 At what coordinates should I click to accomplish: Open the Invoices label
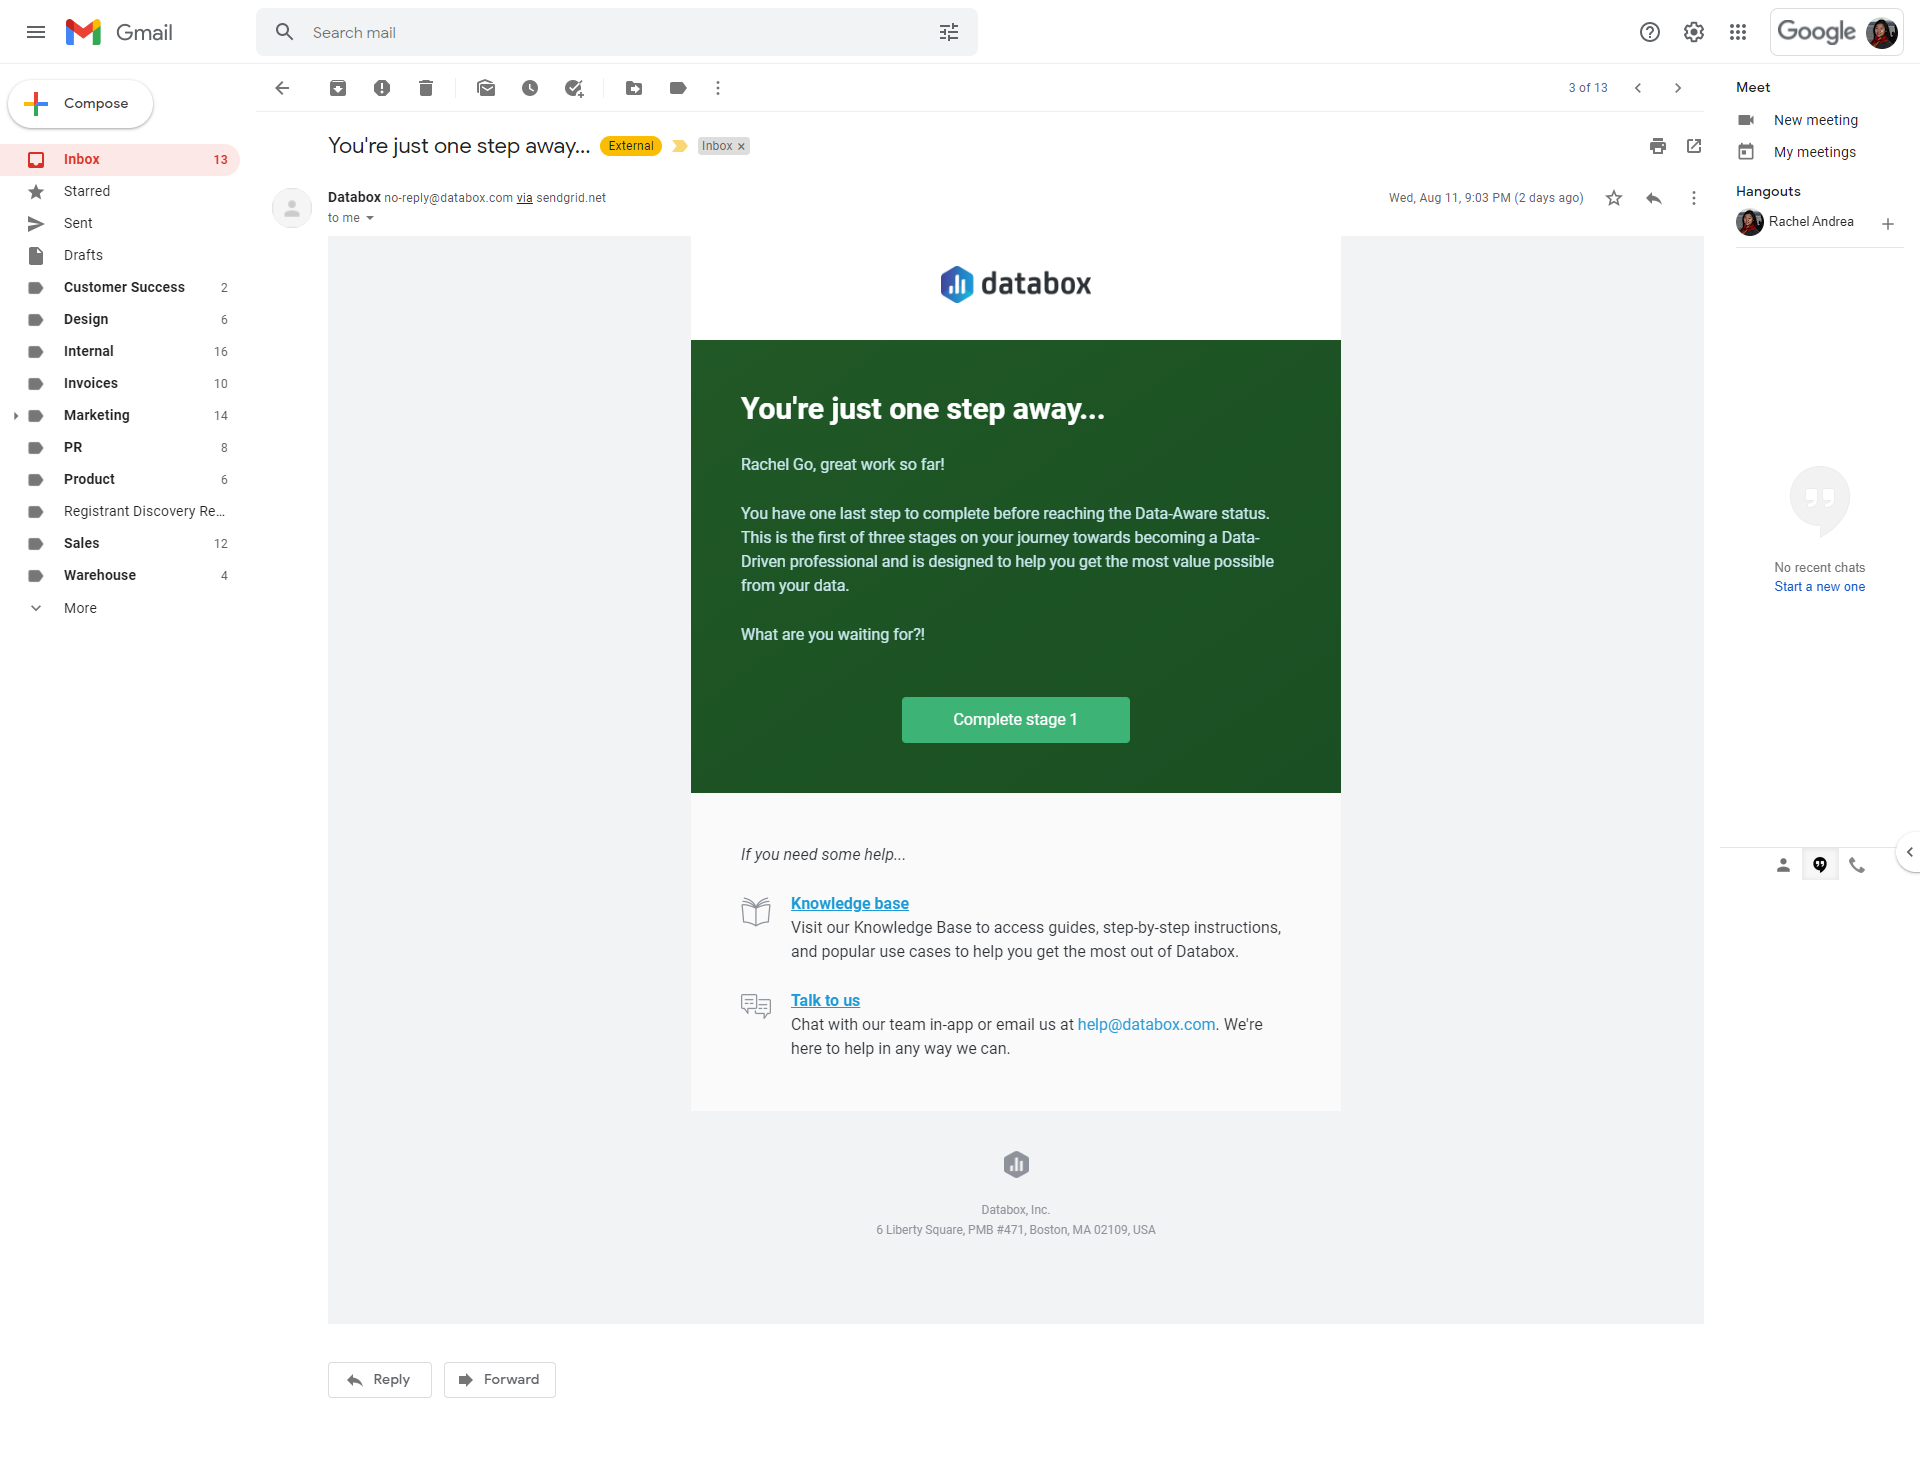(x=120, y=384)
